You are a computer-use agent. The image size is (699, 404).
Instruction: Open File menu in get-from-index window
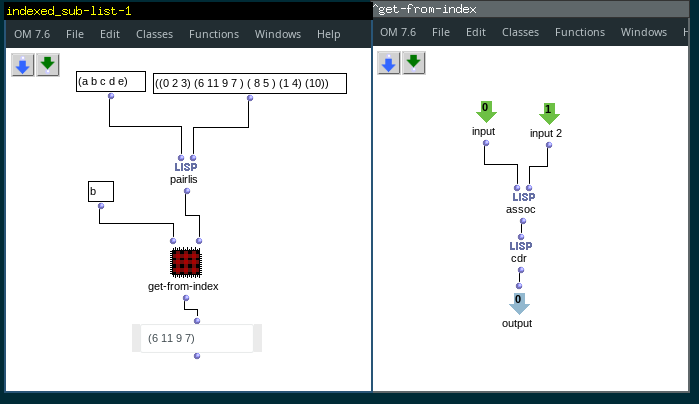click(440, 32)
